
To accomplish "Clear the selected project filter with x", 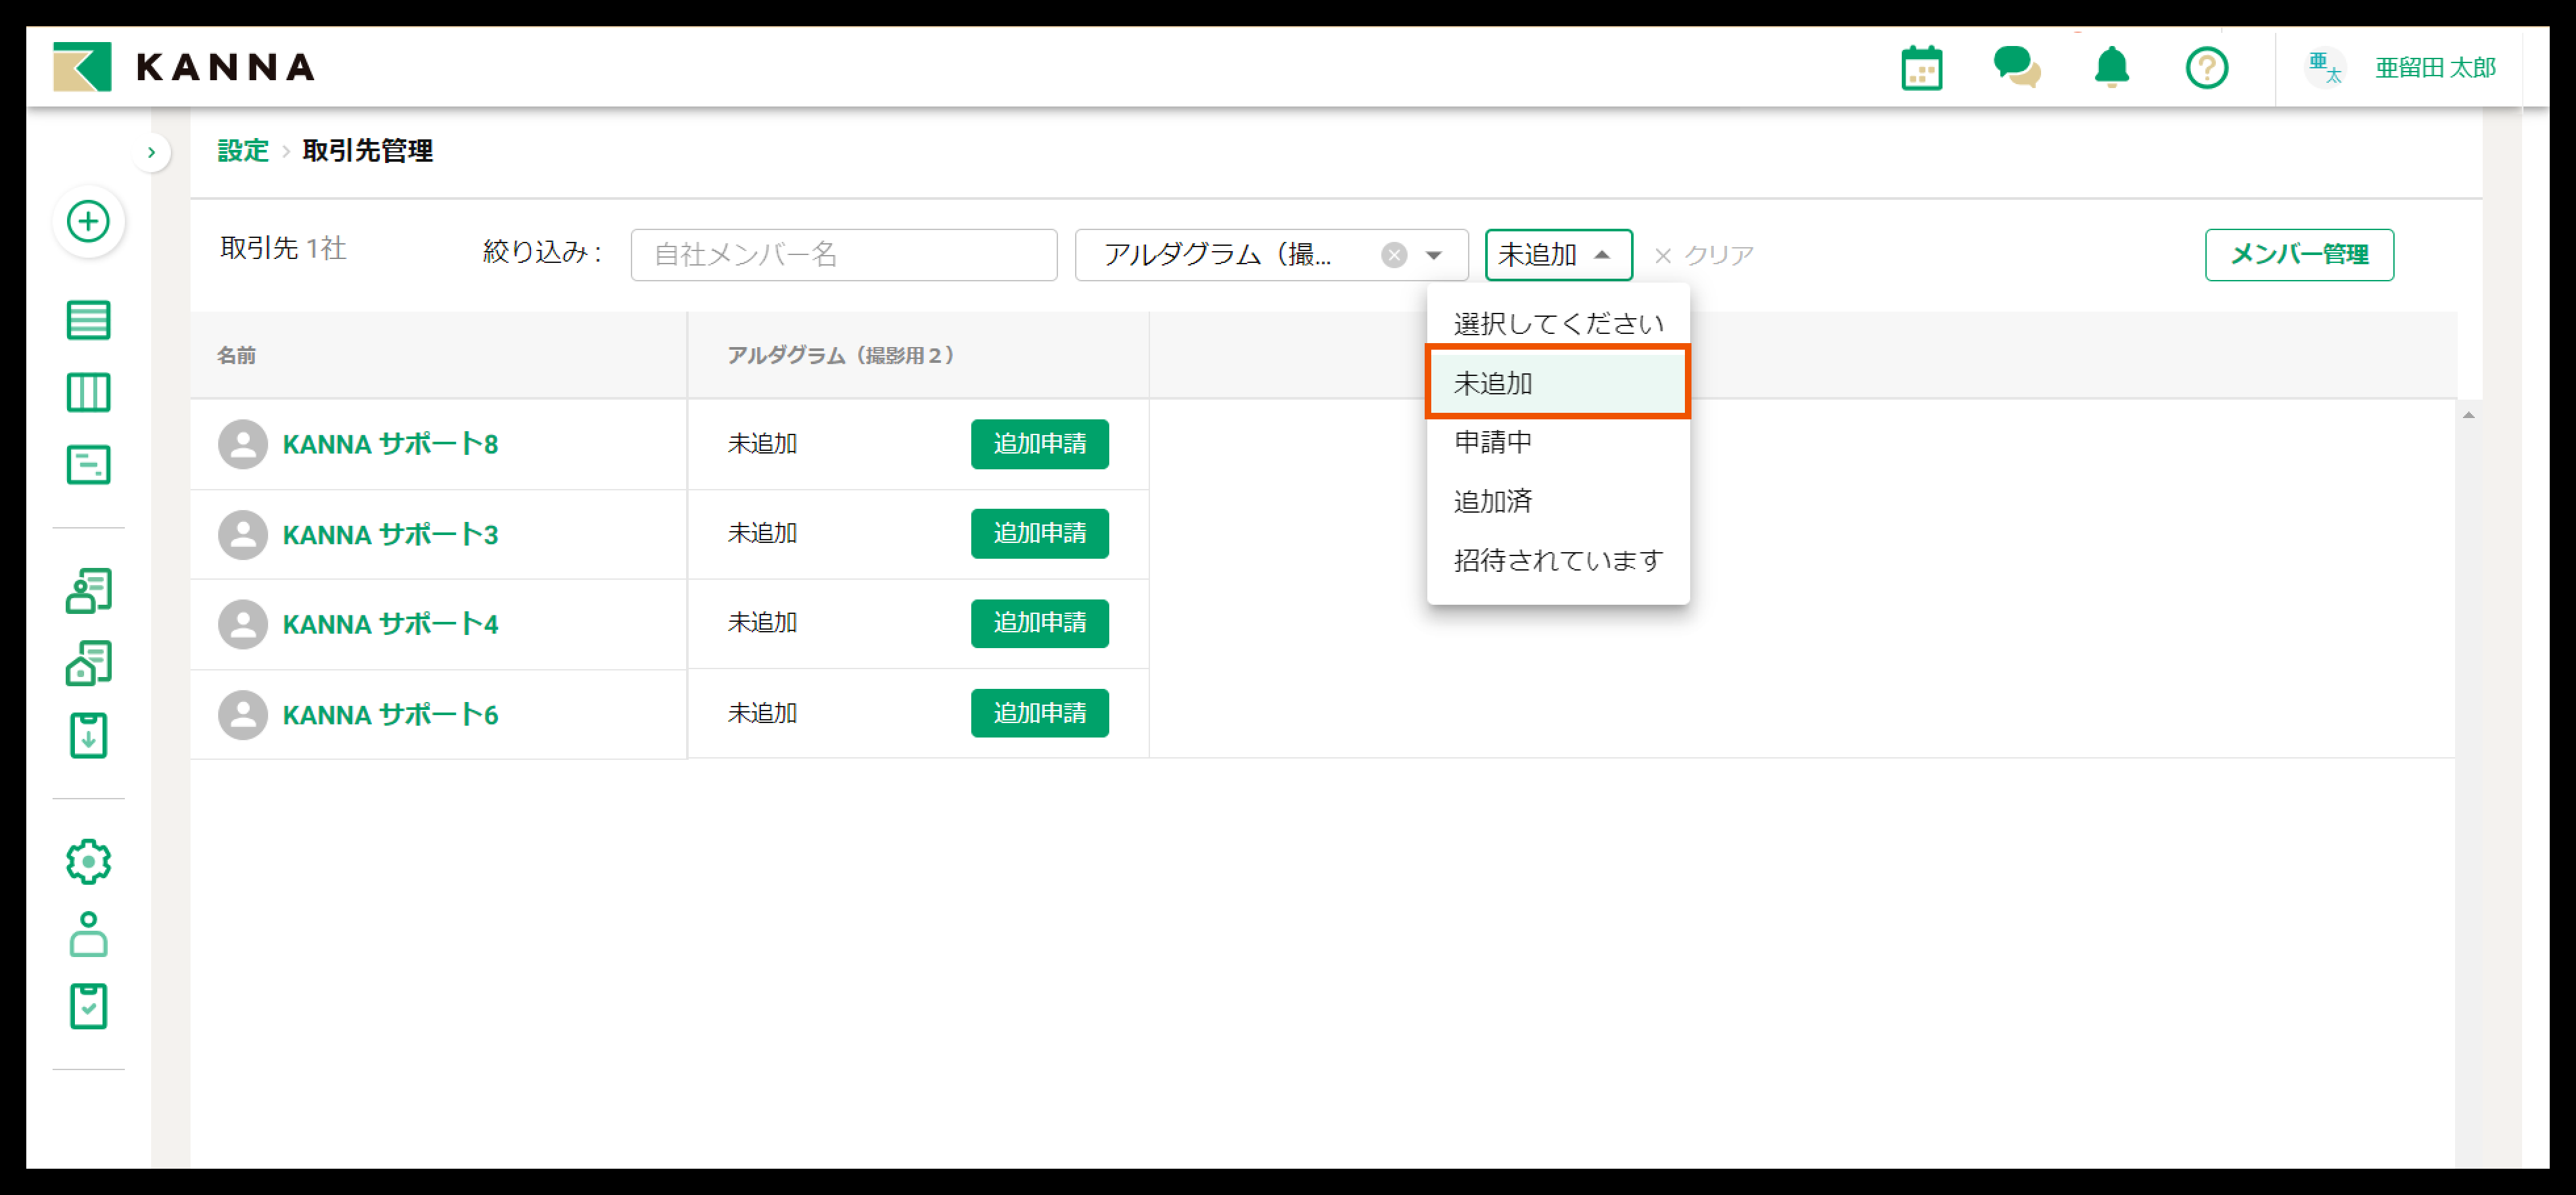I will [x=1393, y=255].
